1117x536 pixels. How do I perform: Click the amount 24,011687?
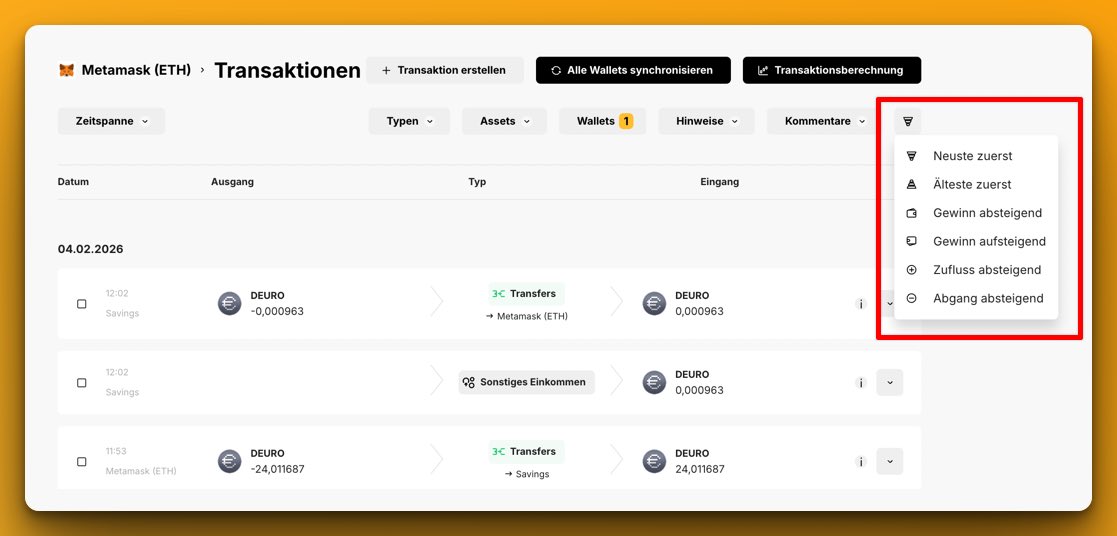[700, 469]
